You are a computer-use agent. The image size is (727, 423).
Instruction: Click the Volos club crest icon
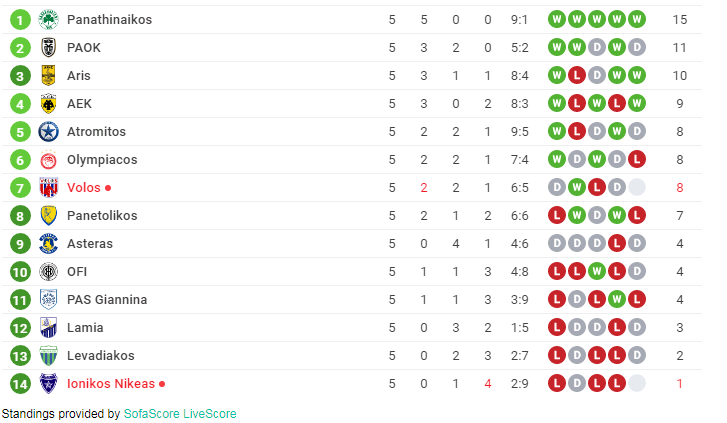click(x=48, y=187)
